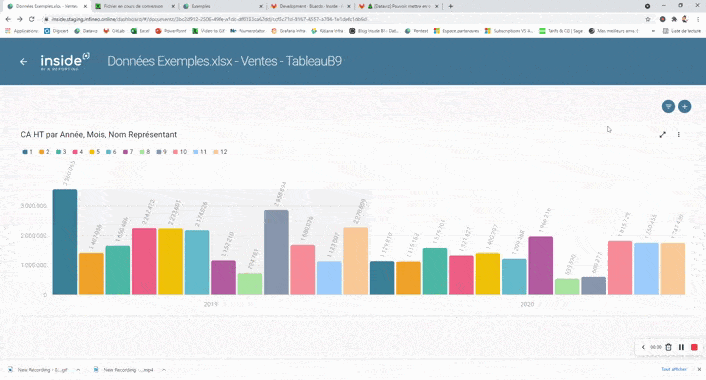This screenshot has width=706, height=380.
Task: Click the back arrow in the blue header
Action: (23, 62)
